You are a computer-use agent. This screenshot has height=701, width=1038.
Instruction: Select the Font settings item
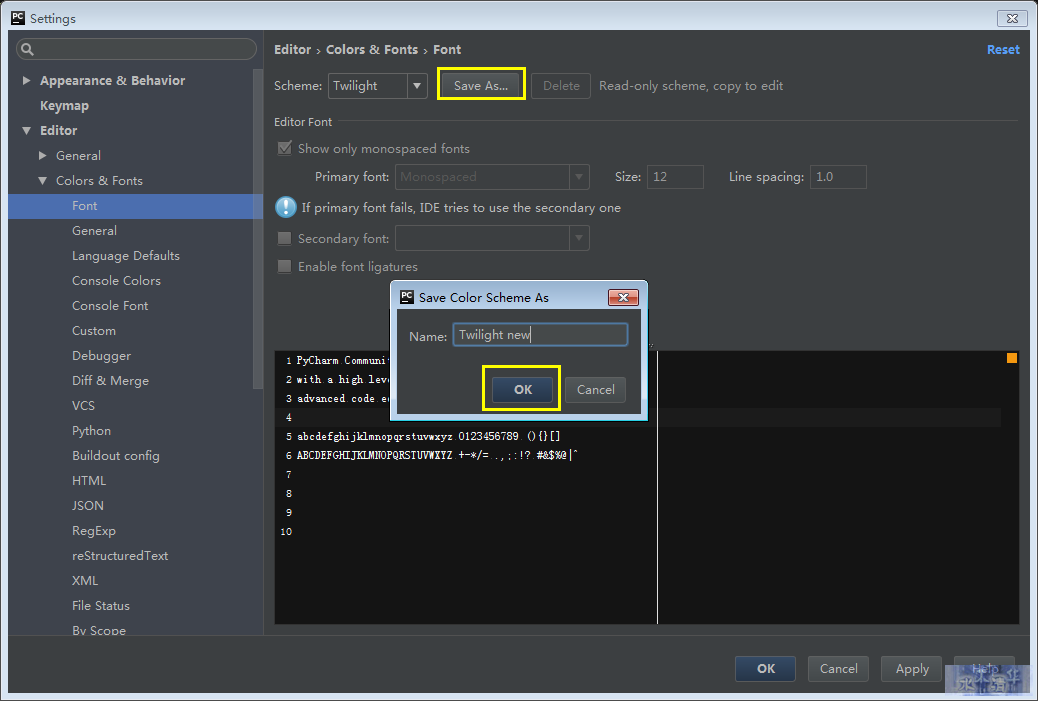pos(136,206)
